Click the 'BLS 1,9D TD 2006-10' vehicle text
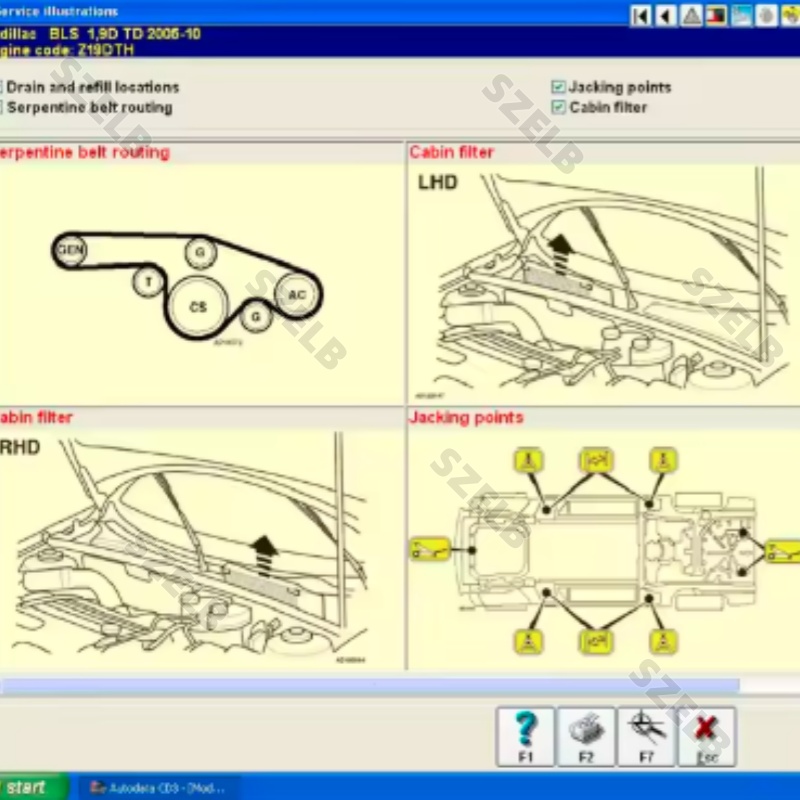This screenshot has width=800, height=800. tap(125, 34)
